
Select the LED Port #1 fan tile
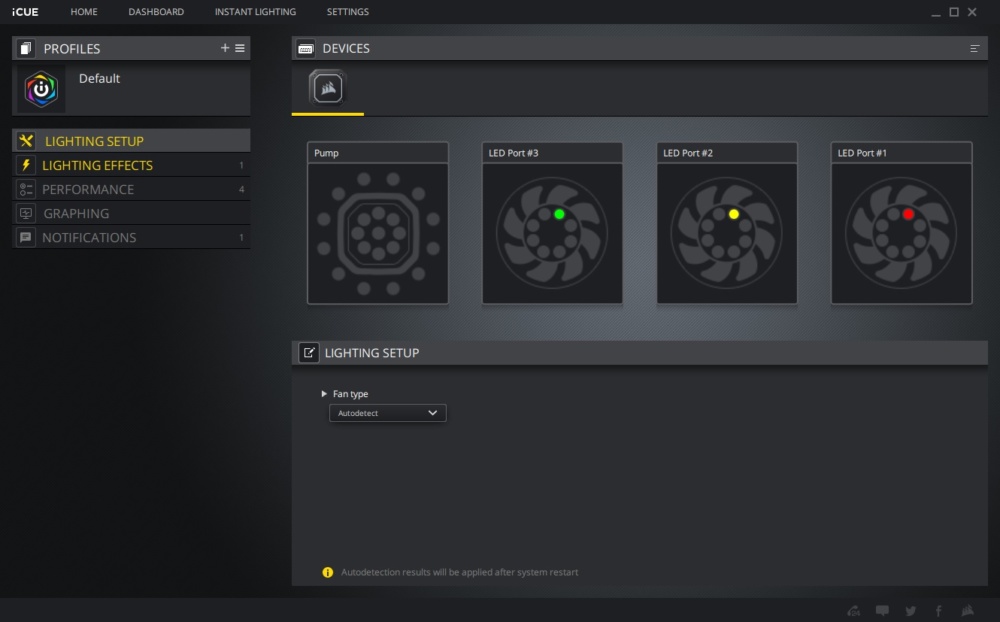[901, 223]
